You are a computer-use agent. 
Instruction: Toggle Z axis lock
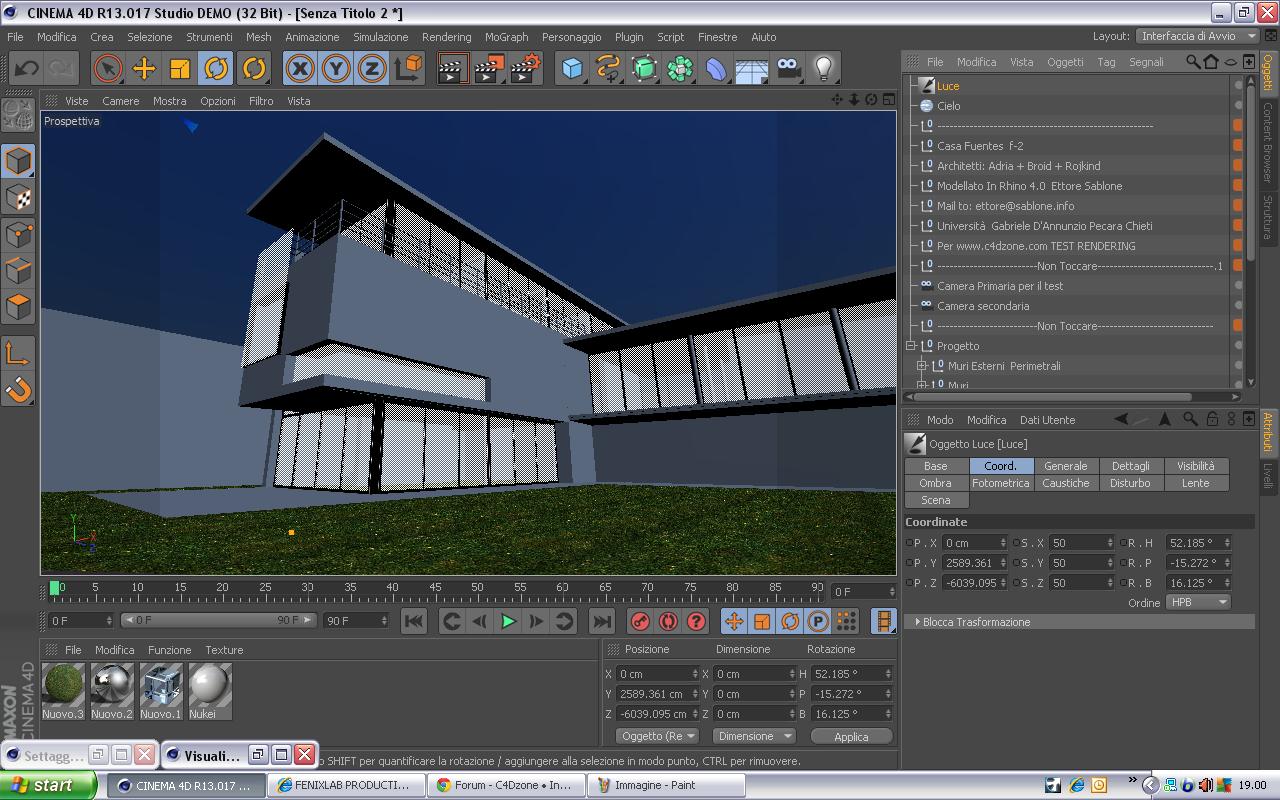371,68
